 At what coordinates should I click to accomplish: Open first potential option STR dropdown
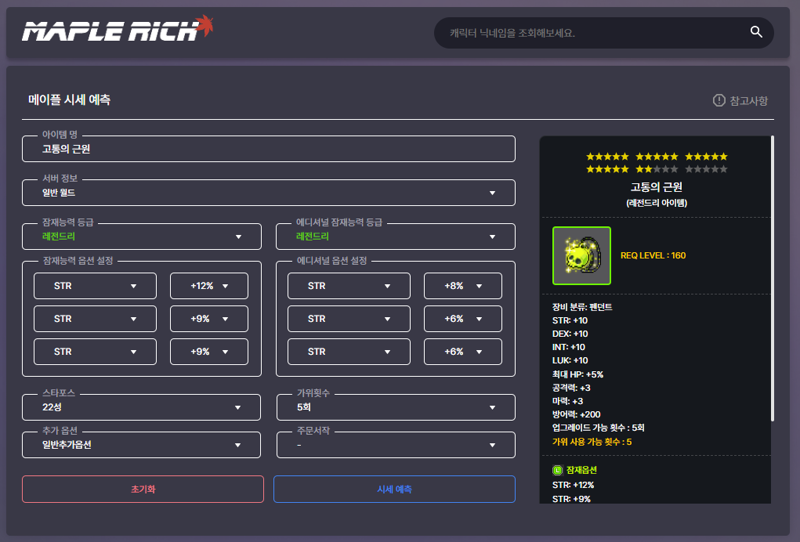[95, 286]
